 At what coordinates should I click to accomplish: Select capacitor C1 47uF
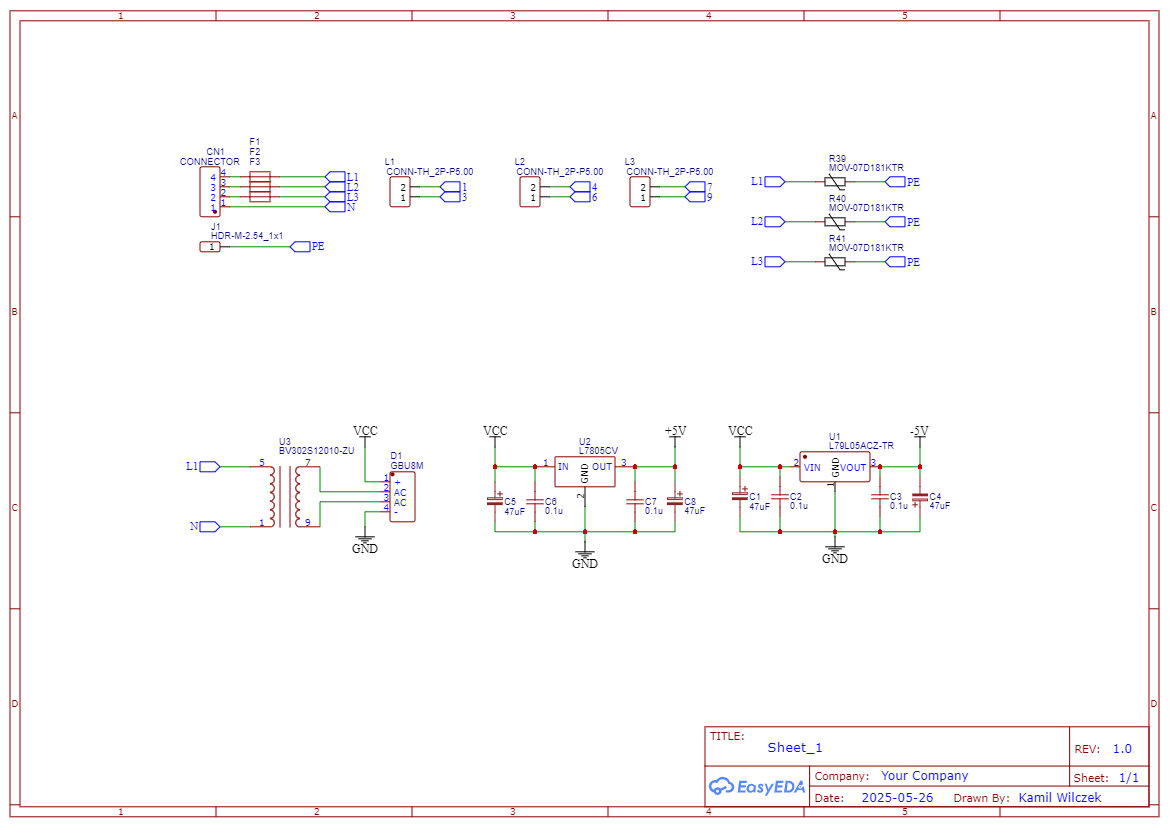tap(740, 496)
